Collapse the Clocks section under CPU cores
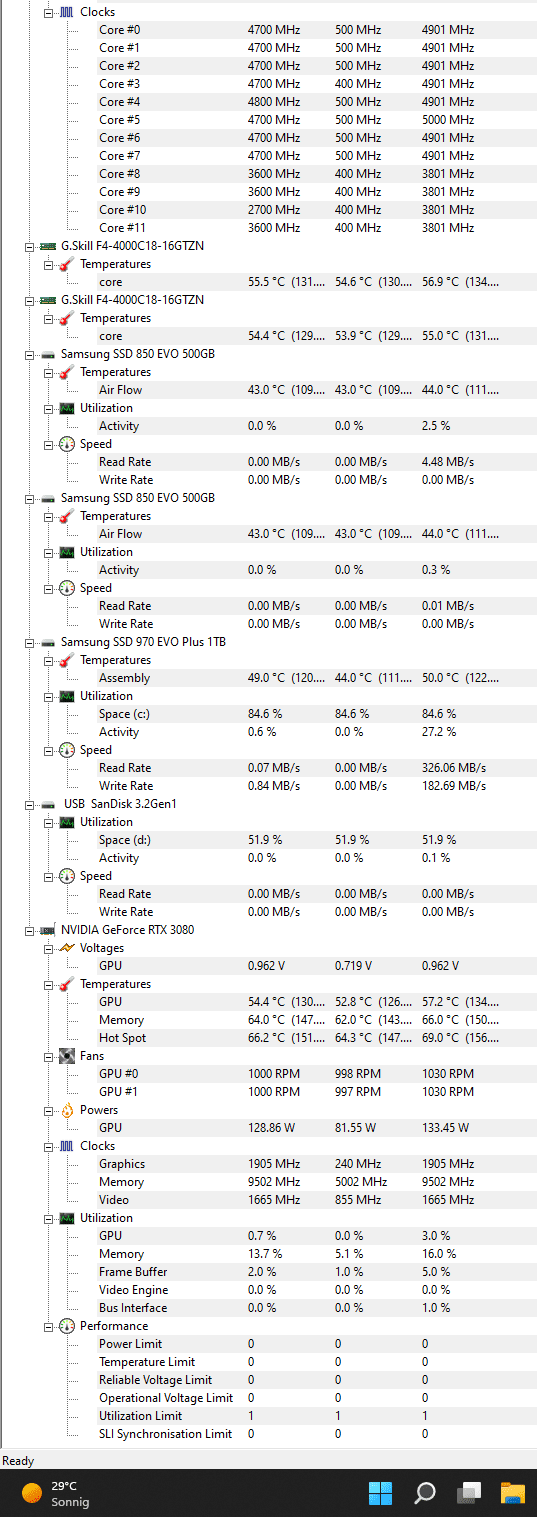Viewport: 537px width, 1517px height. (48, 12)
